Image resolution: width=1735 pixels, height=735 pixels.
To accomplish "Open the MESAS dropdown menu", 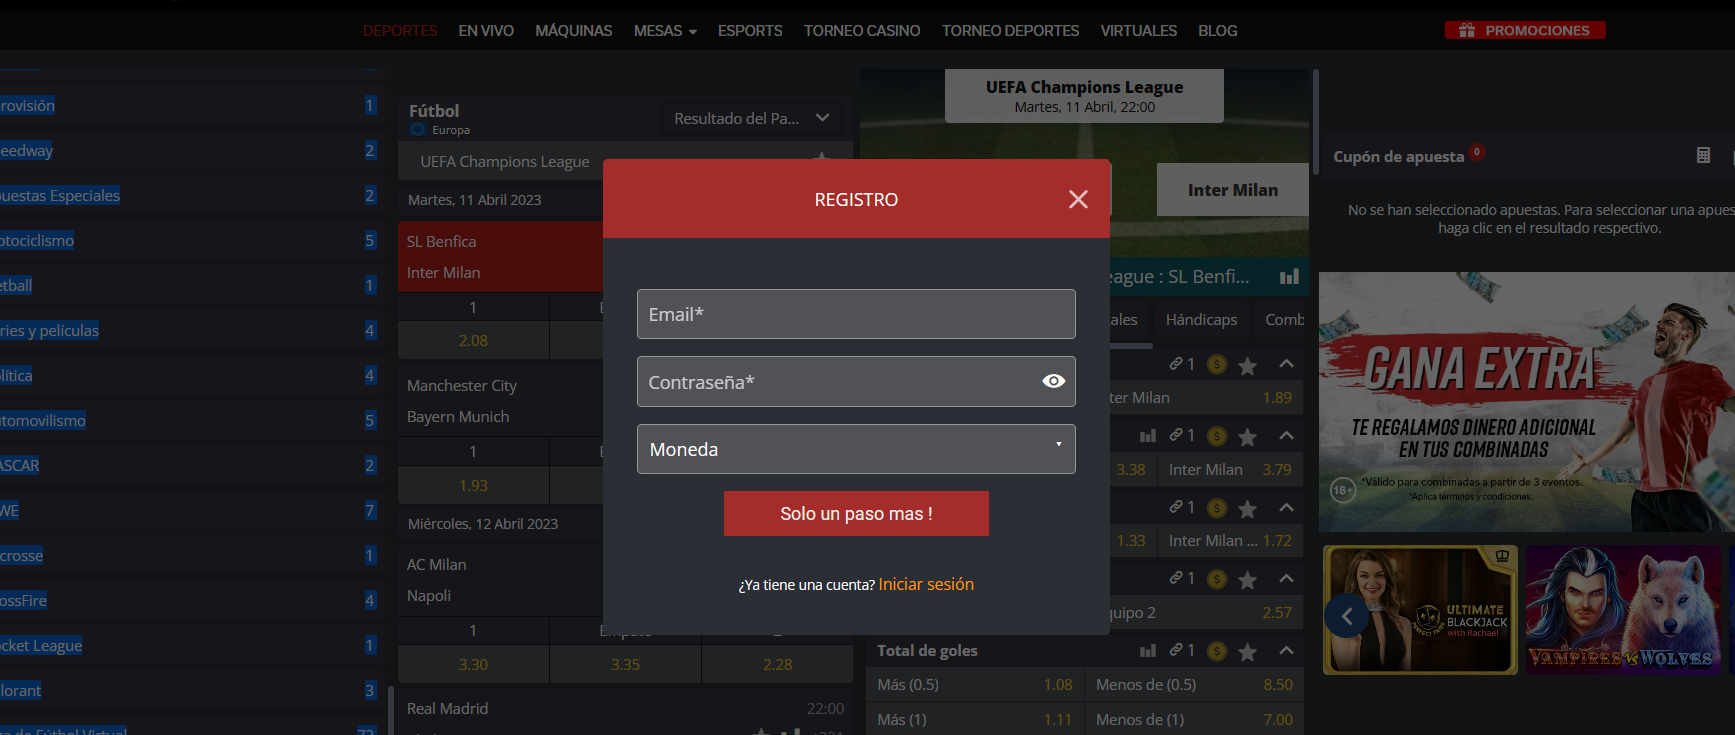I will (664, 31).
